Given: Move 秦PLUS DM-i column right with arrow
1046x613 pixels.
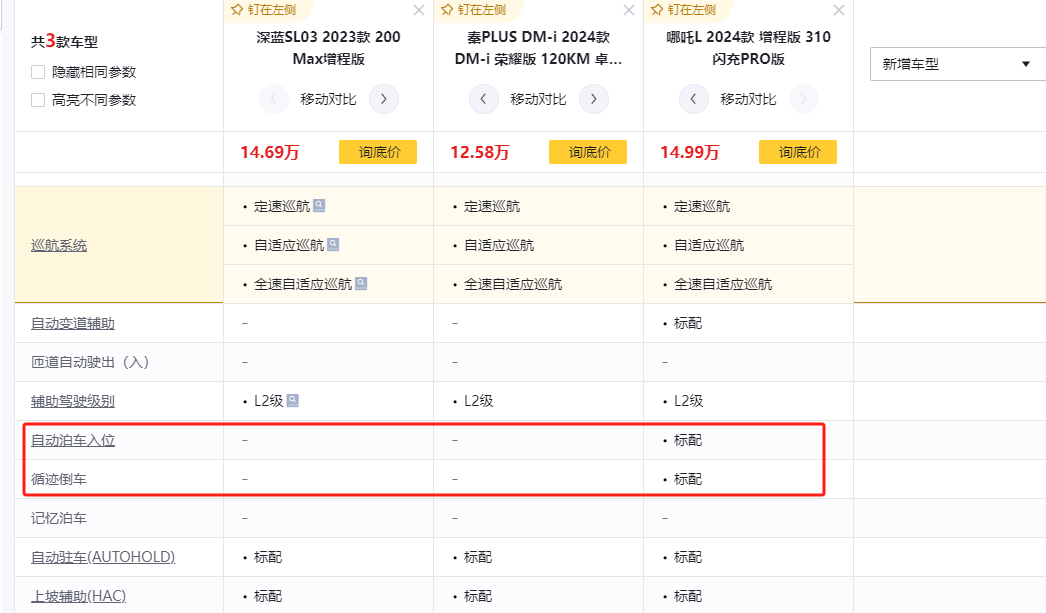Looking at the screenshot, I should (x=594, y=99).
